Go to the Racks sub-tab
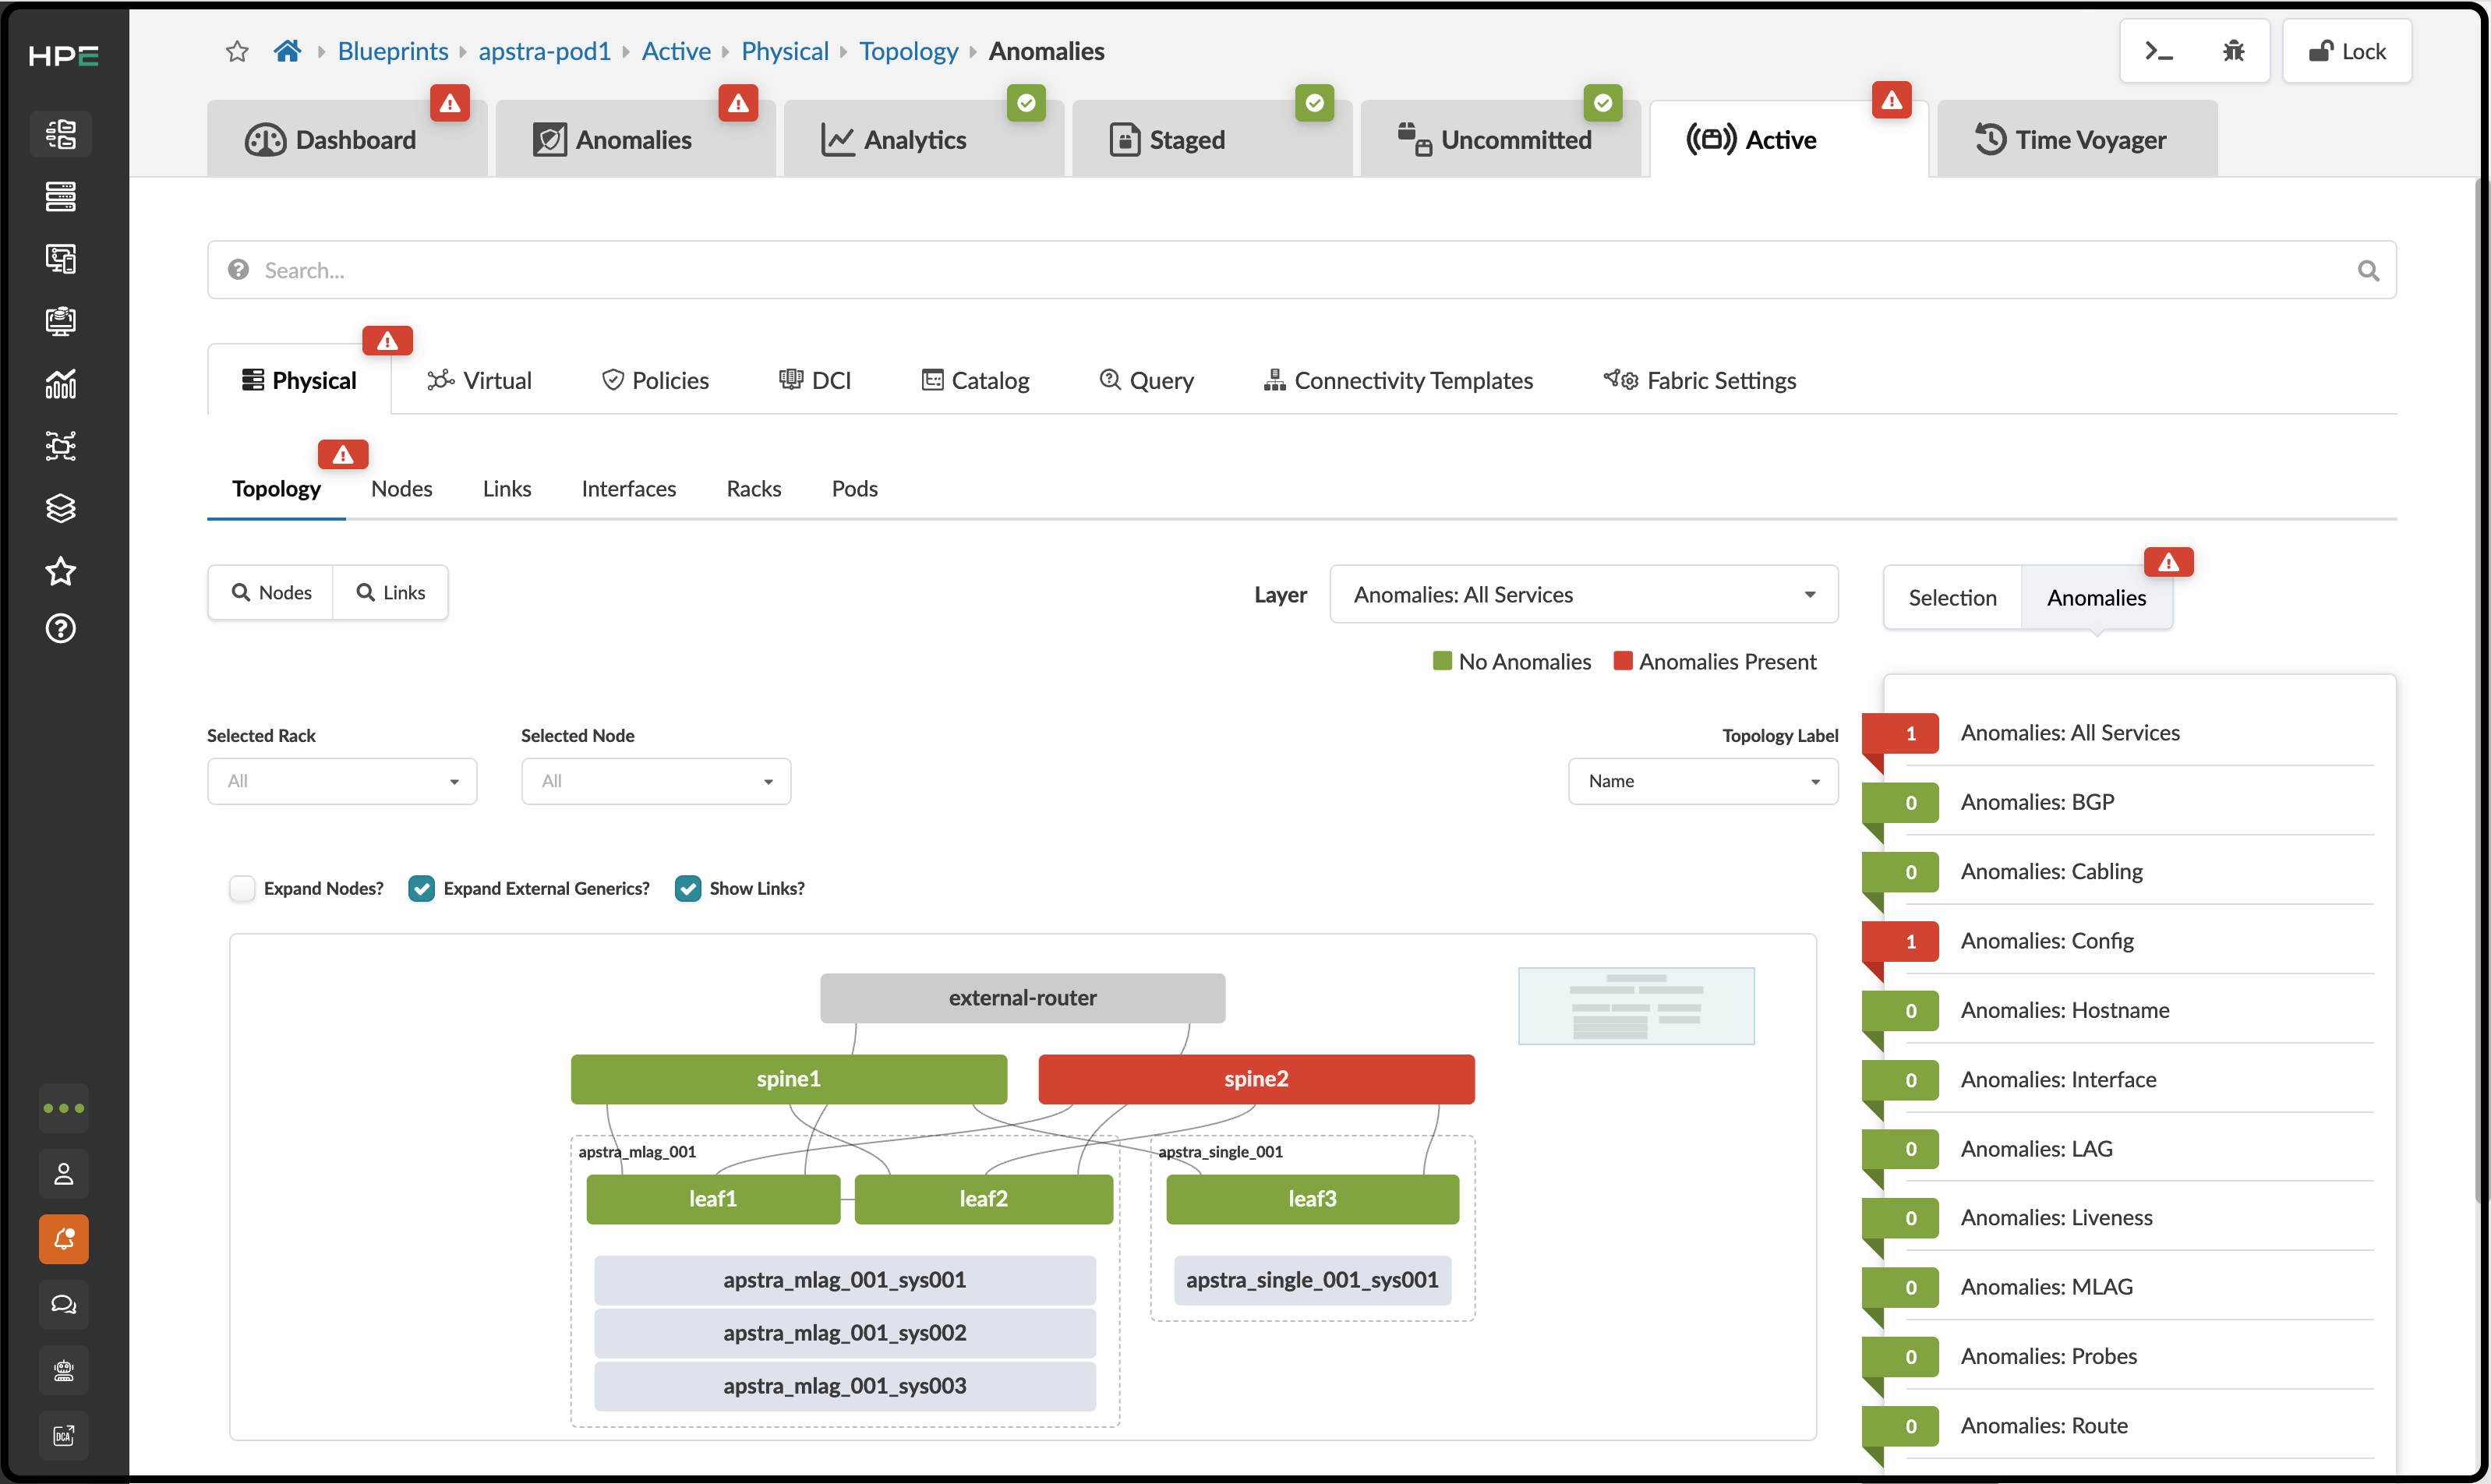Screen dimensions: 2491x1484 coord(753,488)
